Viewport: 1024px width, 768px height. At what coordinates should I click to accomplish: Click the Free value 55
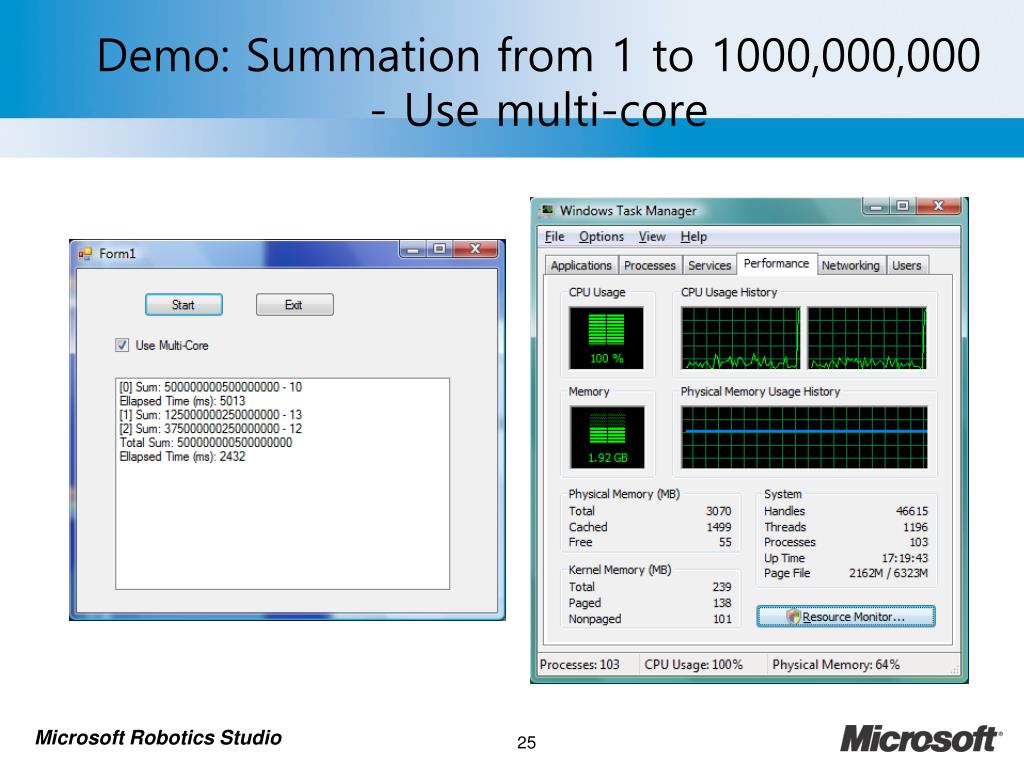(x=725, y=543)
